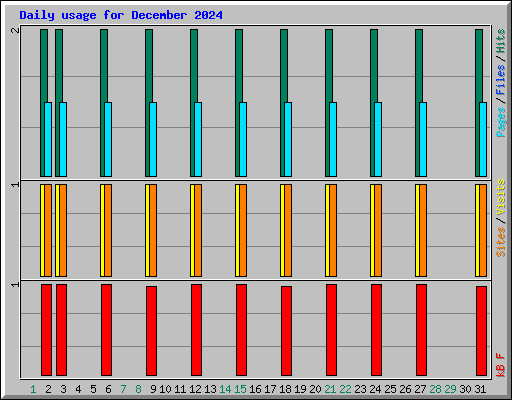Click the blue 'Files' legend label

(x=501, y=80)
